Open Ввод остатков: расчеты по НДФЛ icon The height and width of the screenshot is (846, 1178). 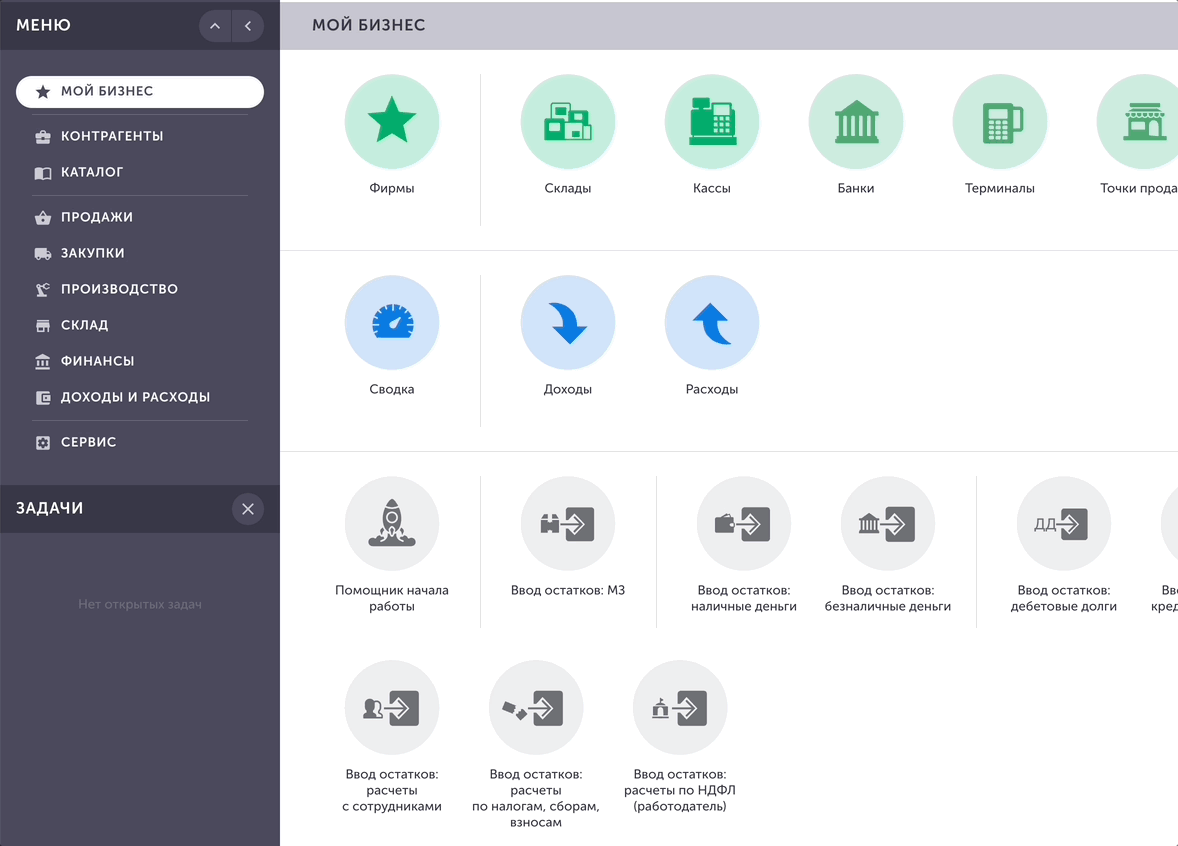point(680,708)
